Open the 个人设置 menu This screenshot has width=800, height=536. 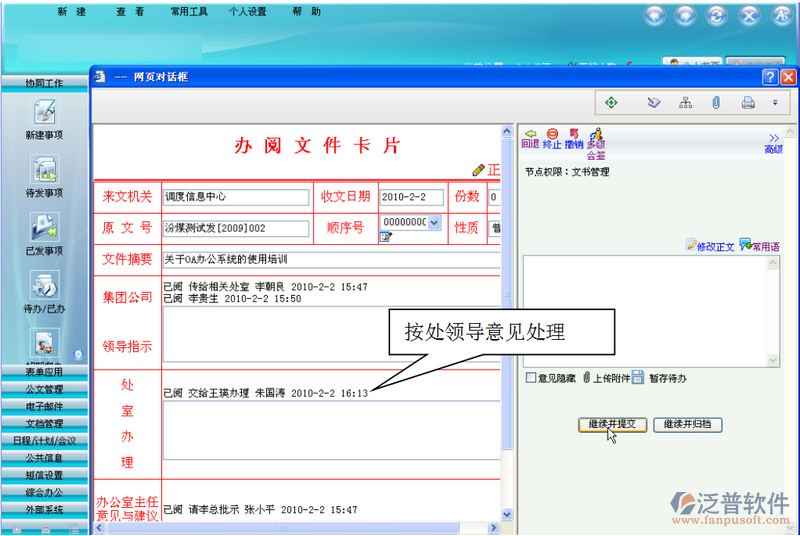247,12
